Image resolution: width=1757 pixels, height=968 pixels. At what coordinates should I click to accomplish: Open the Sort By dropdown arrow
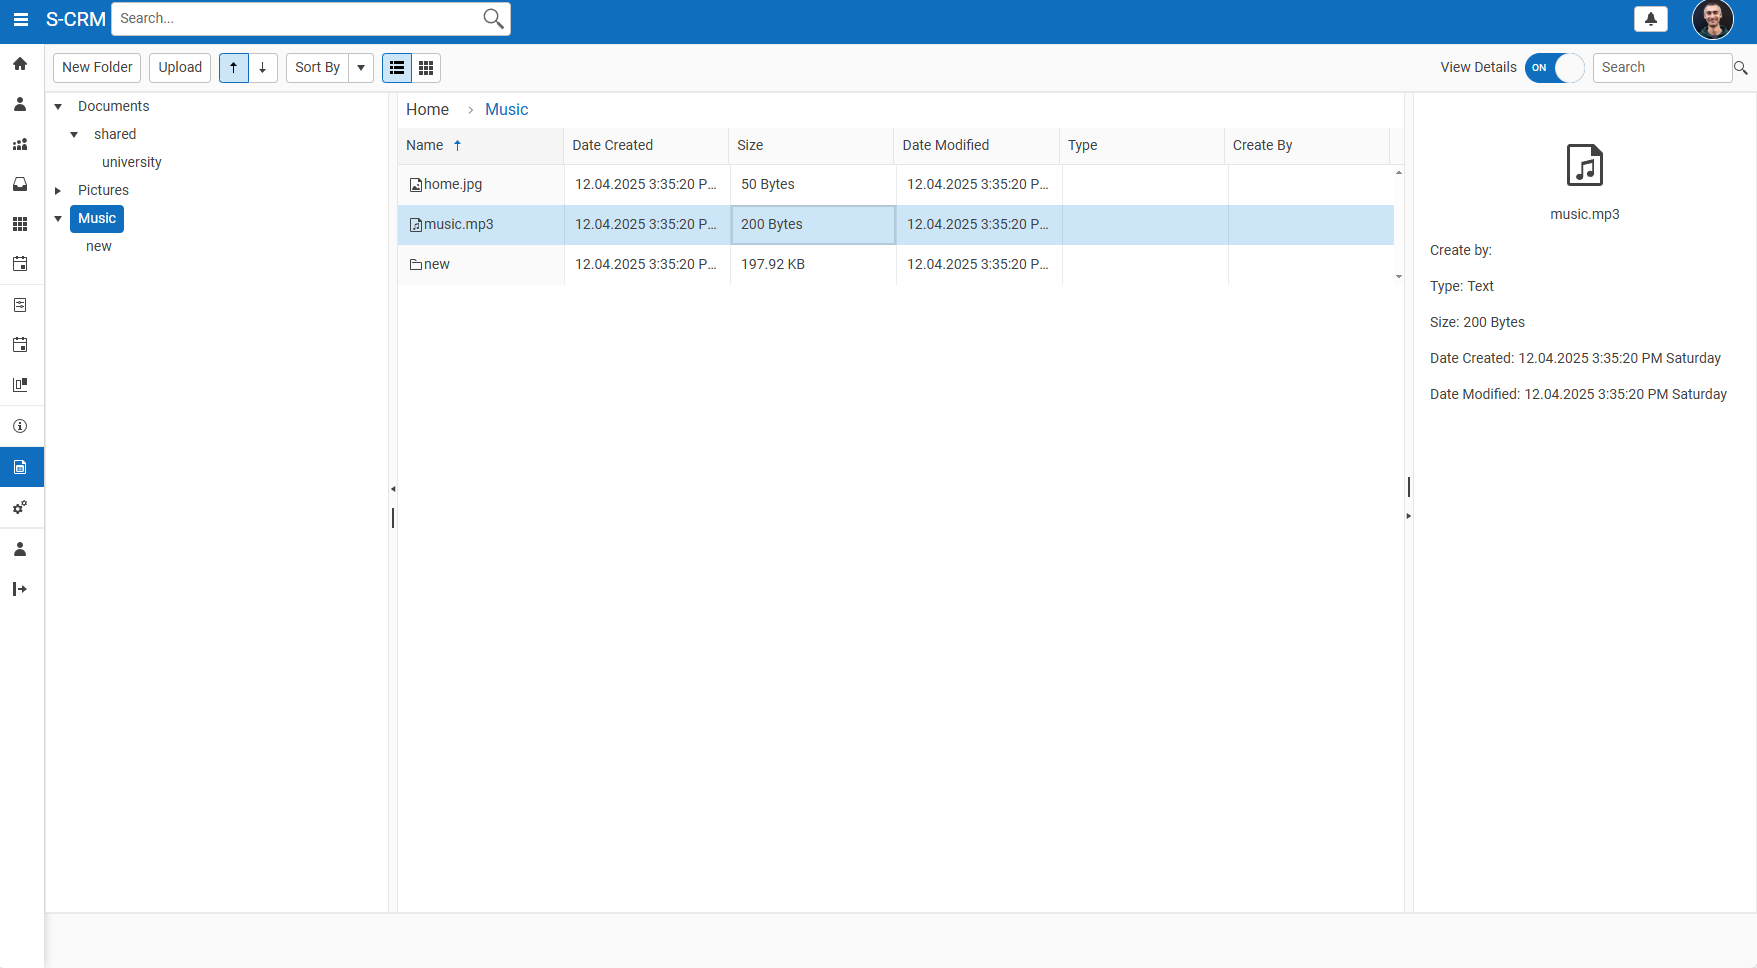(x=361, y=67)
